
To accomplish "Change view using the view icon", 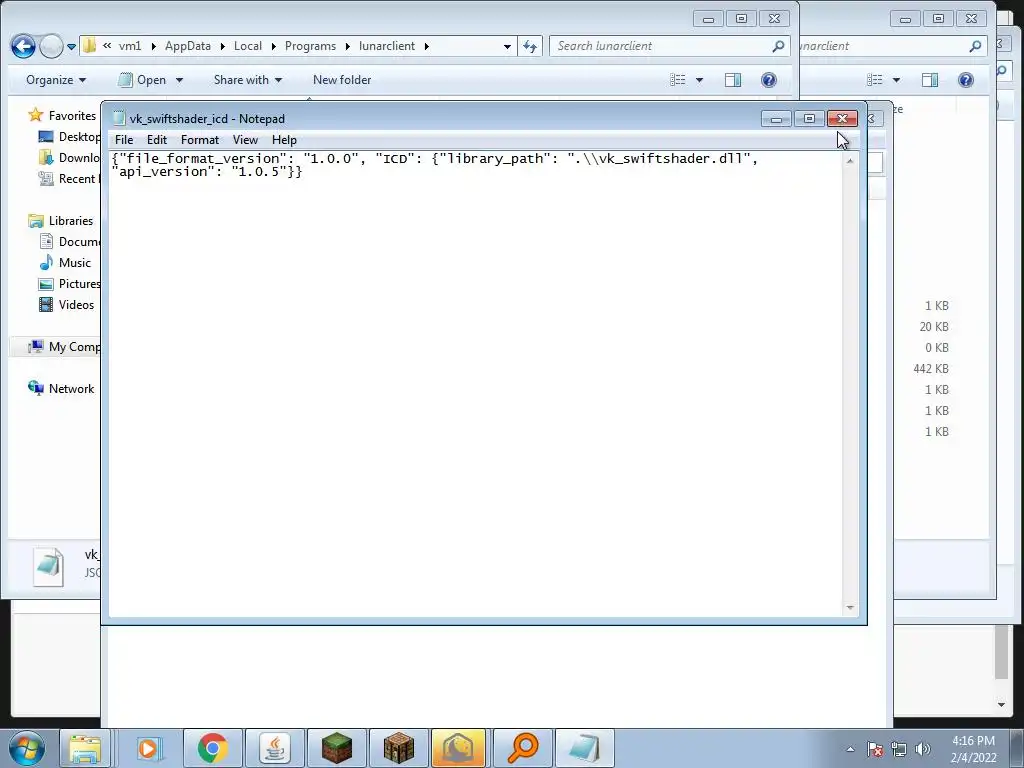I will [x=678, y=80].
